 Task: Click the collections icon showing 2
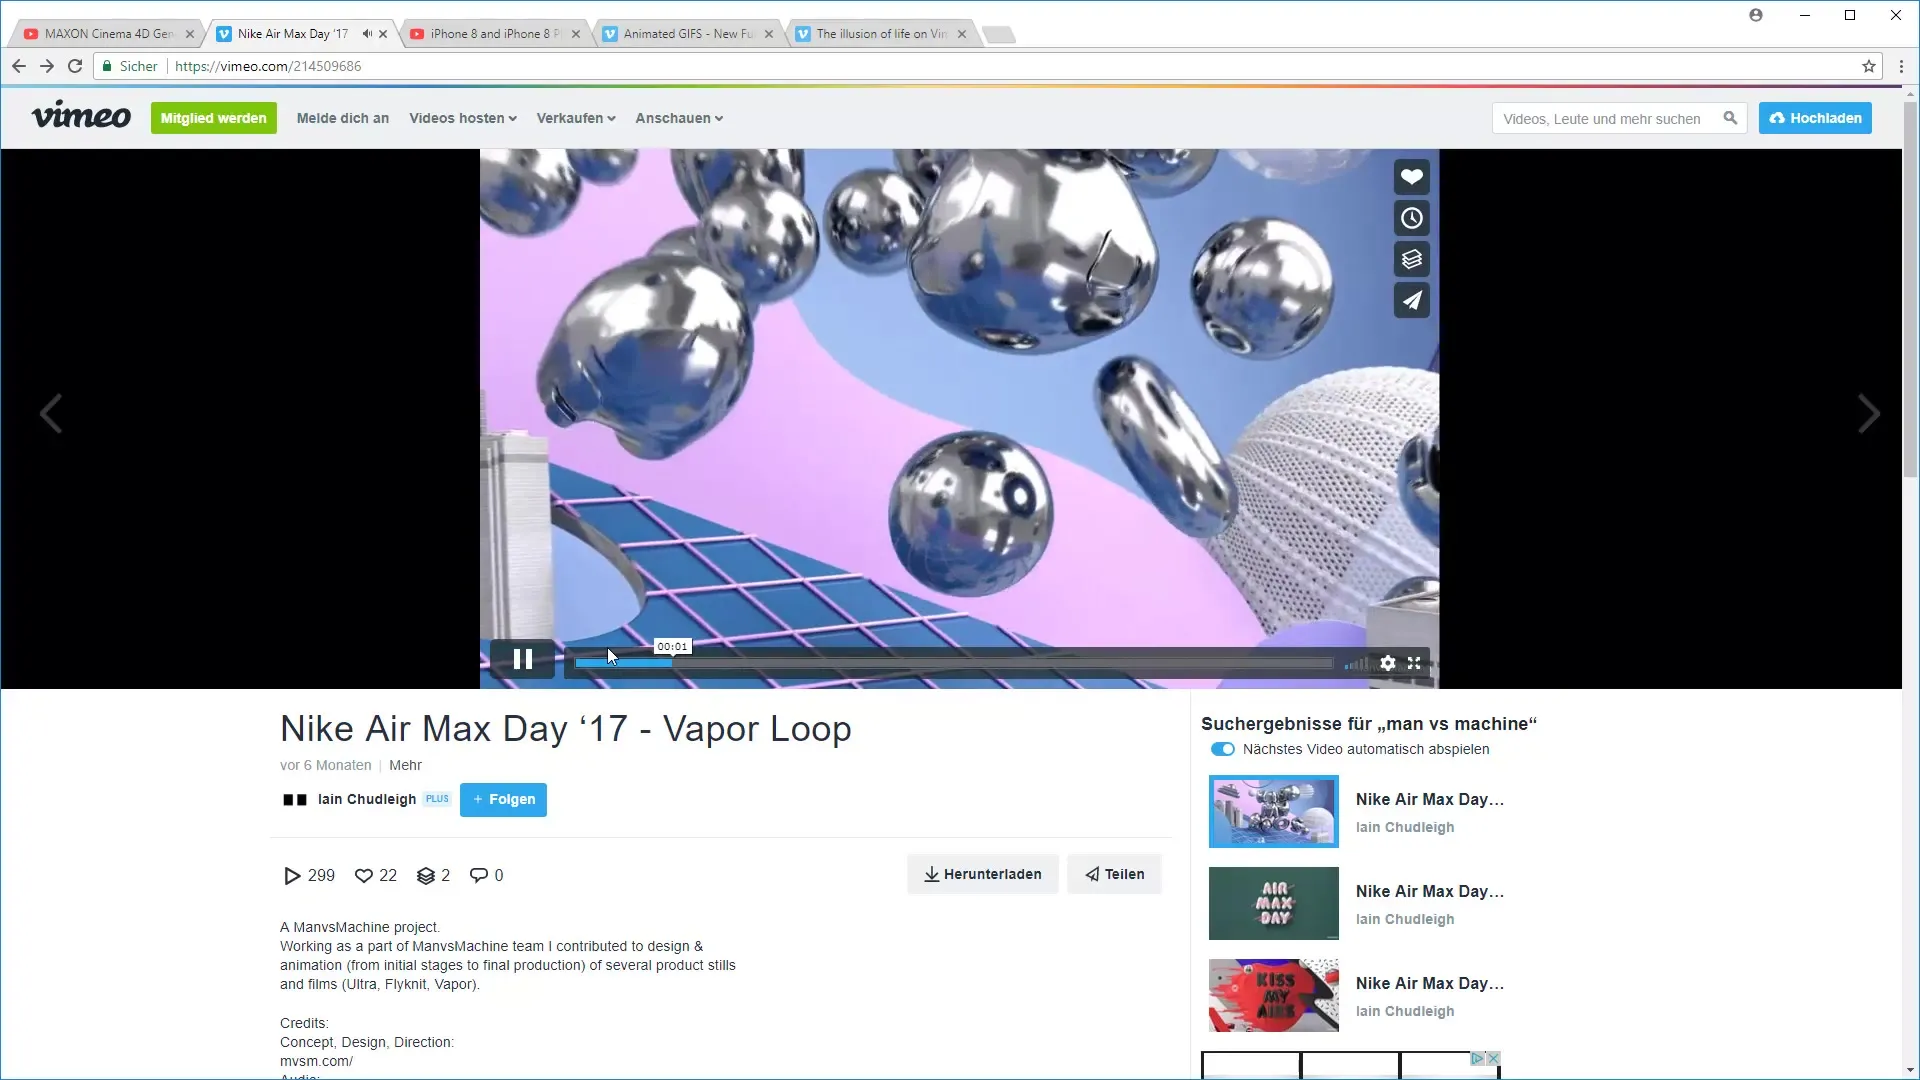pyautogui.click(x=425, y=876)
